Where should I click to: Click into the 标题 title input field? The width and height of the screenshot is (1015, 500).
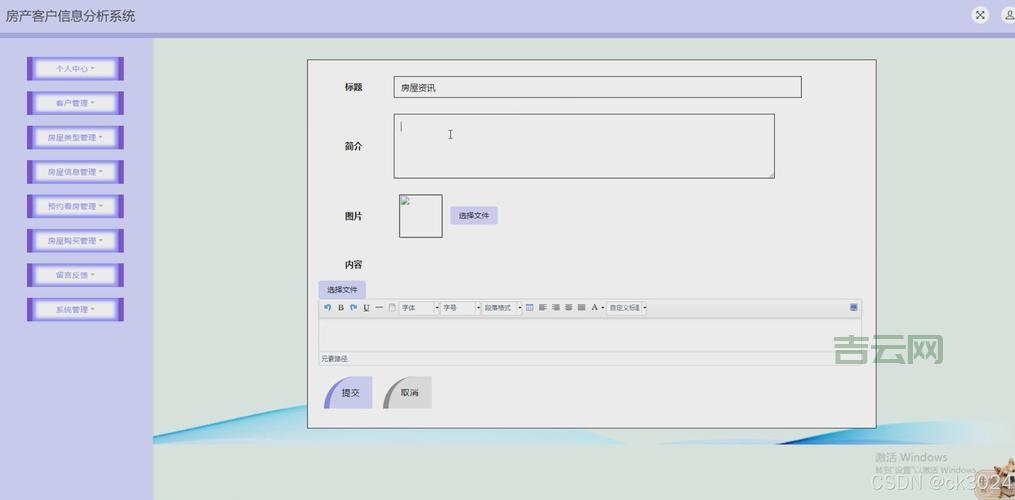pyautogui.click(x=597, y=88)
